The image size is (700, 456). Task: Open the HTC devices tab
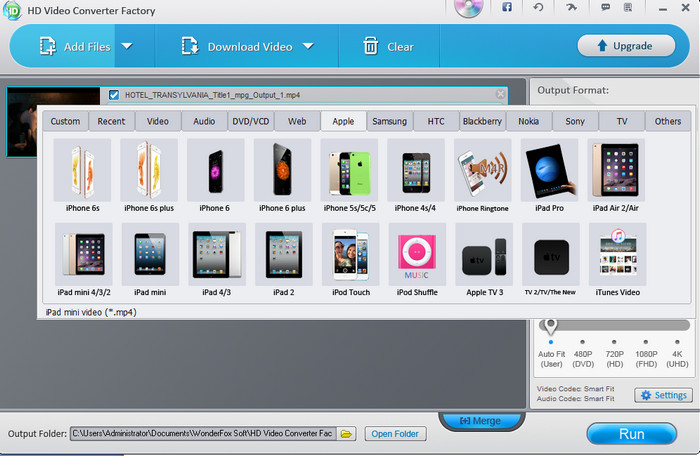[436, 121]
